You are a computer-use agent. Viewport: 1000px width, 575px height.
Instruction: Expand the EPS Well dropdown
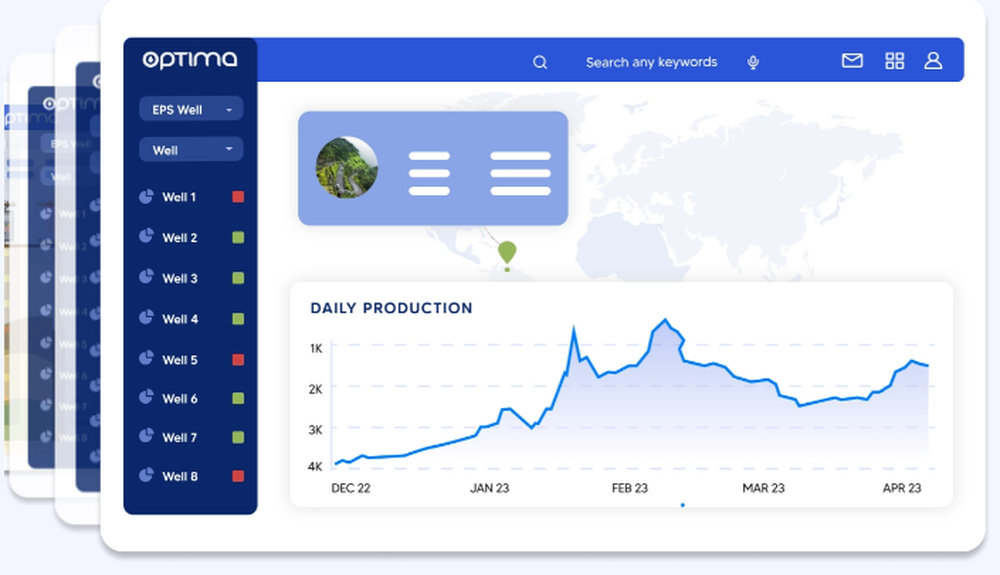click(x=191, y=109)
